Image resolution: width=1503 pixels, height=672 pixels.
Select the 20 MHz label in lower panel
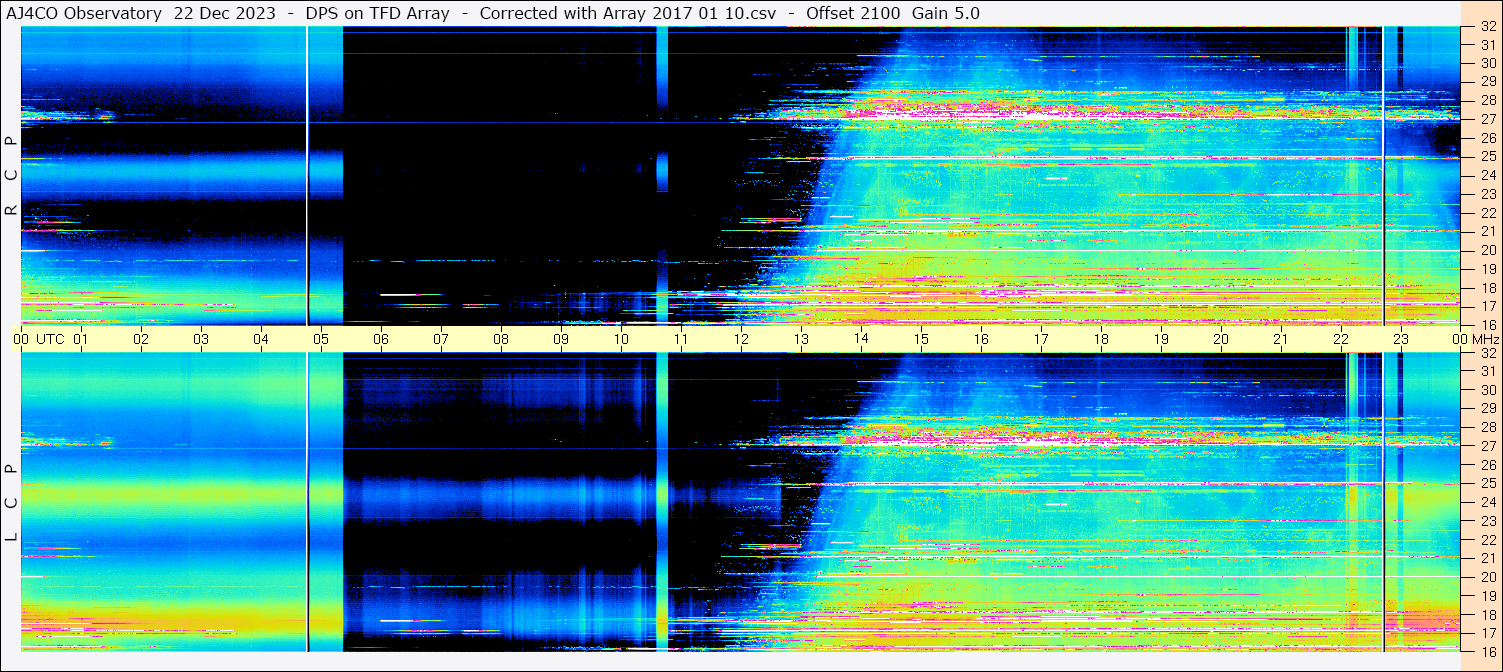click(x=1488, y=577)
